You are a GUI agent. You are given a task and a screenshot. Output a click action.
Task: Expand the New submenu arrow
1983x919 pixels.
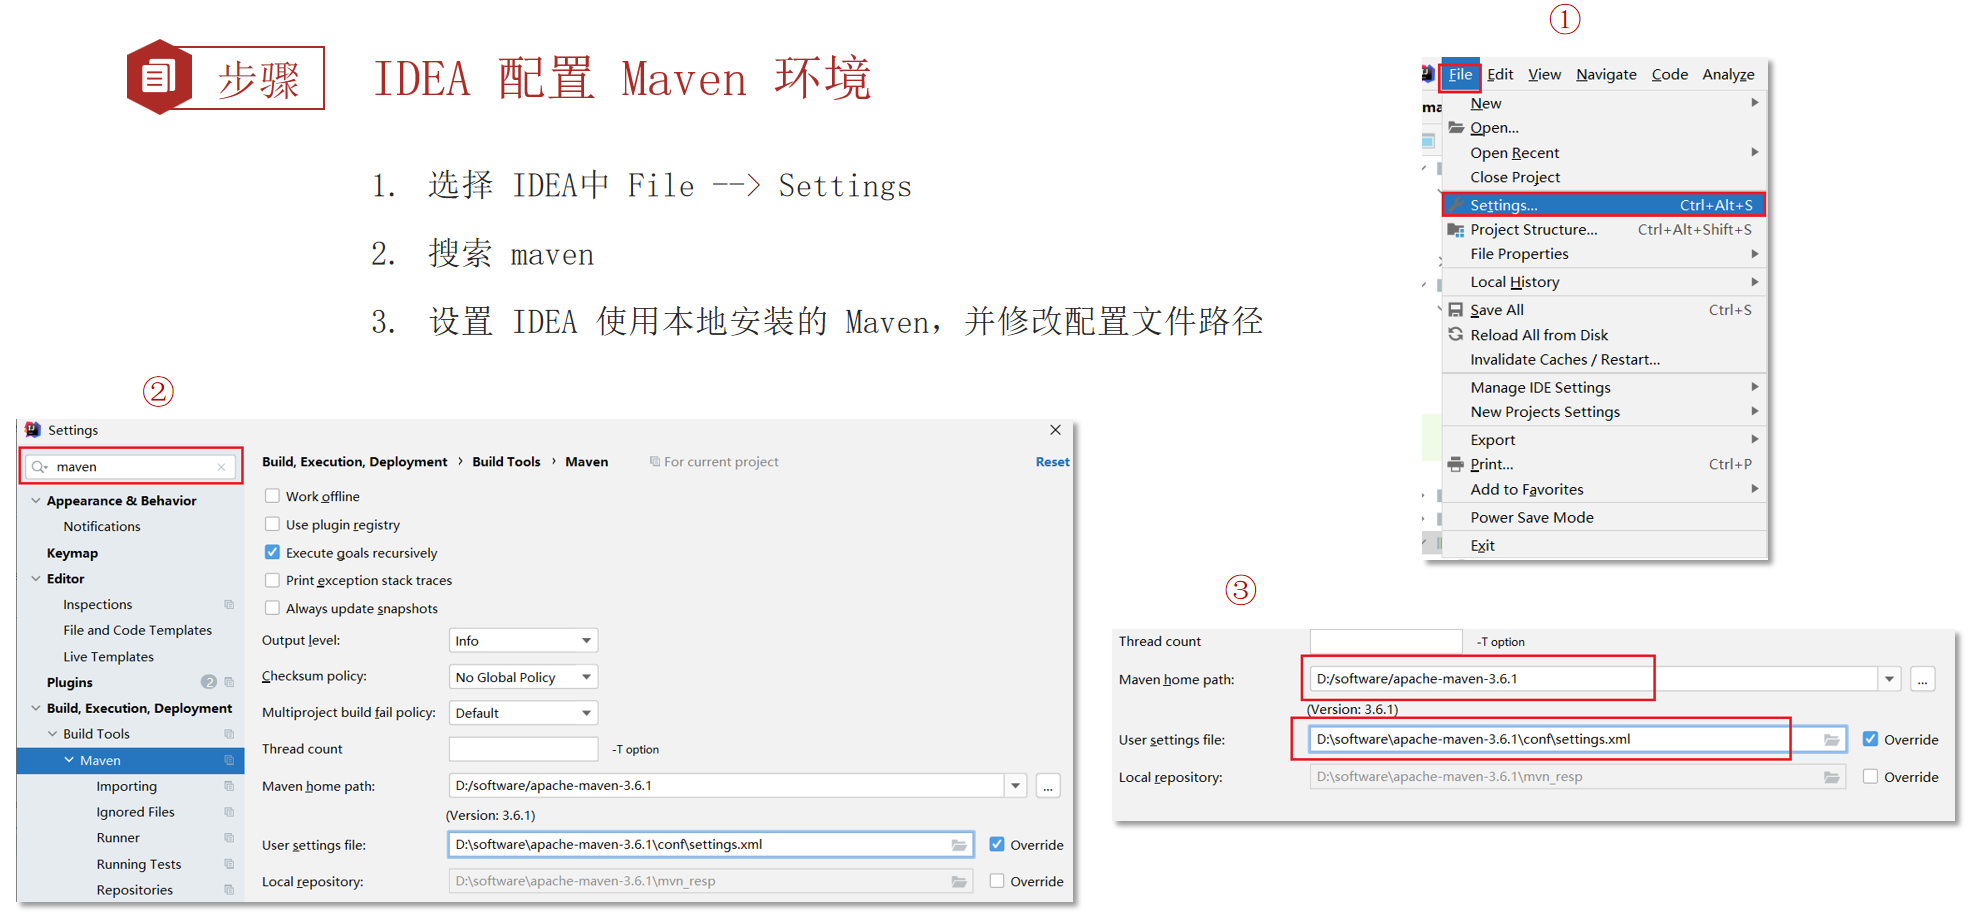click(x=1755, y=102)
